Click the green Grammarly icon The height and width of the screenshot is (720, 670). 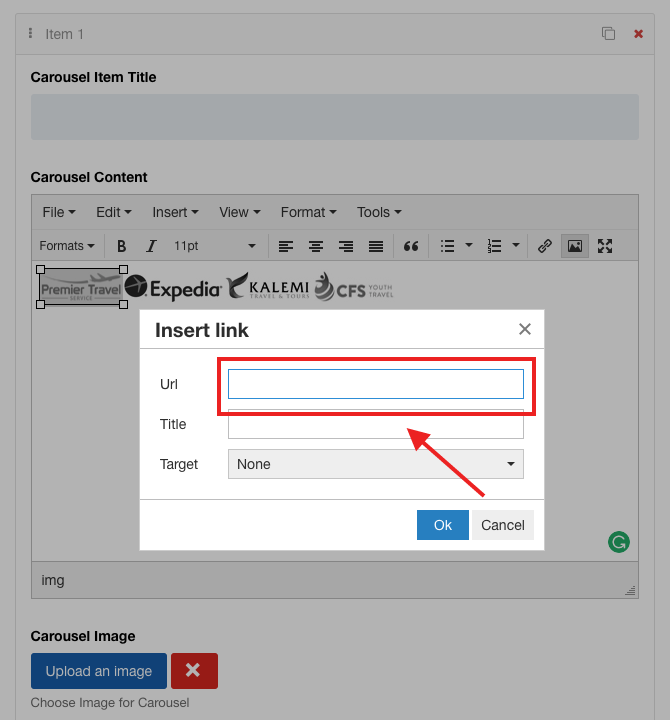[x=619, y=542]
